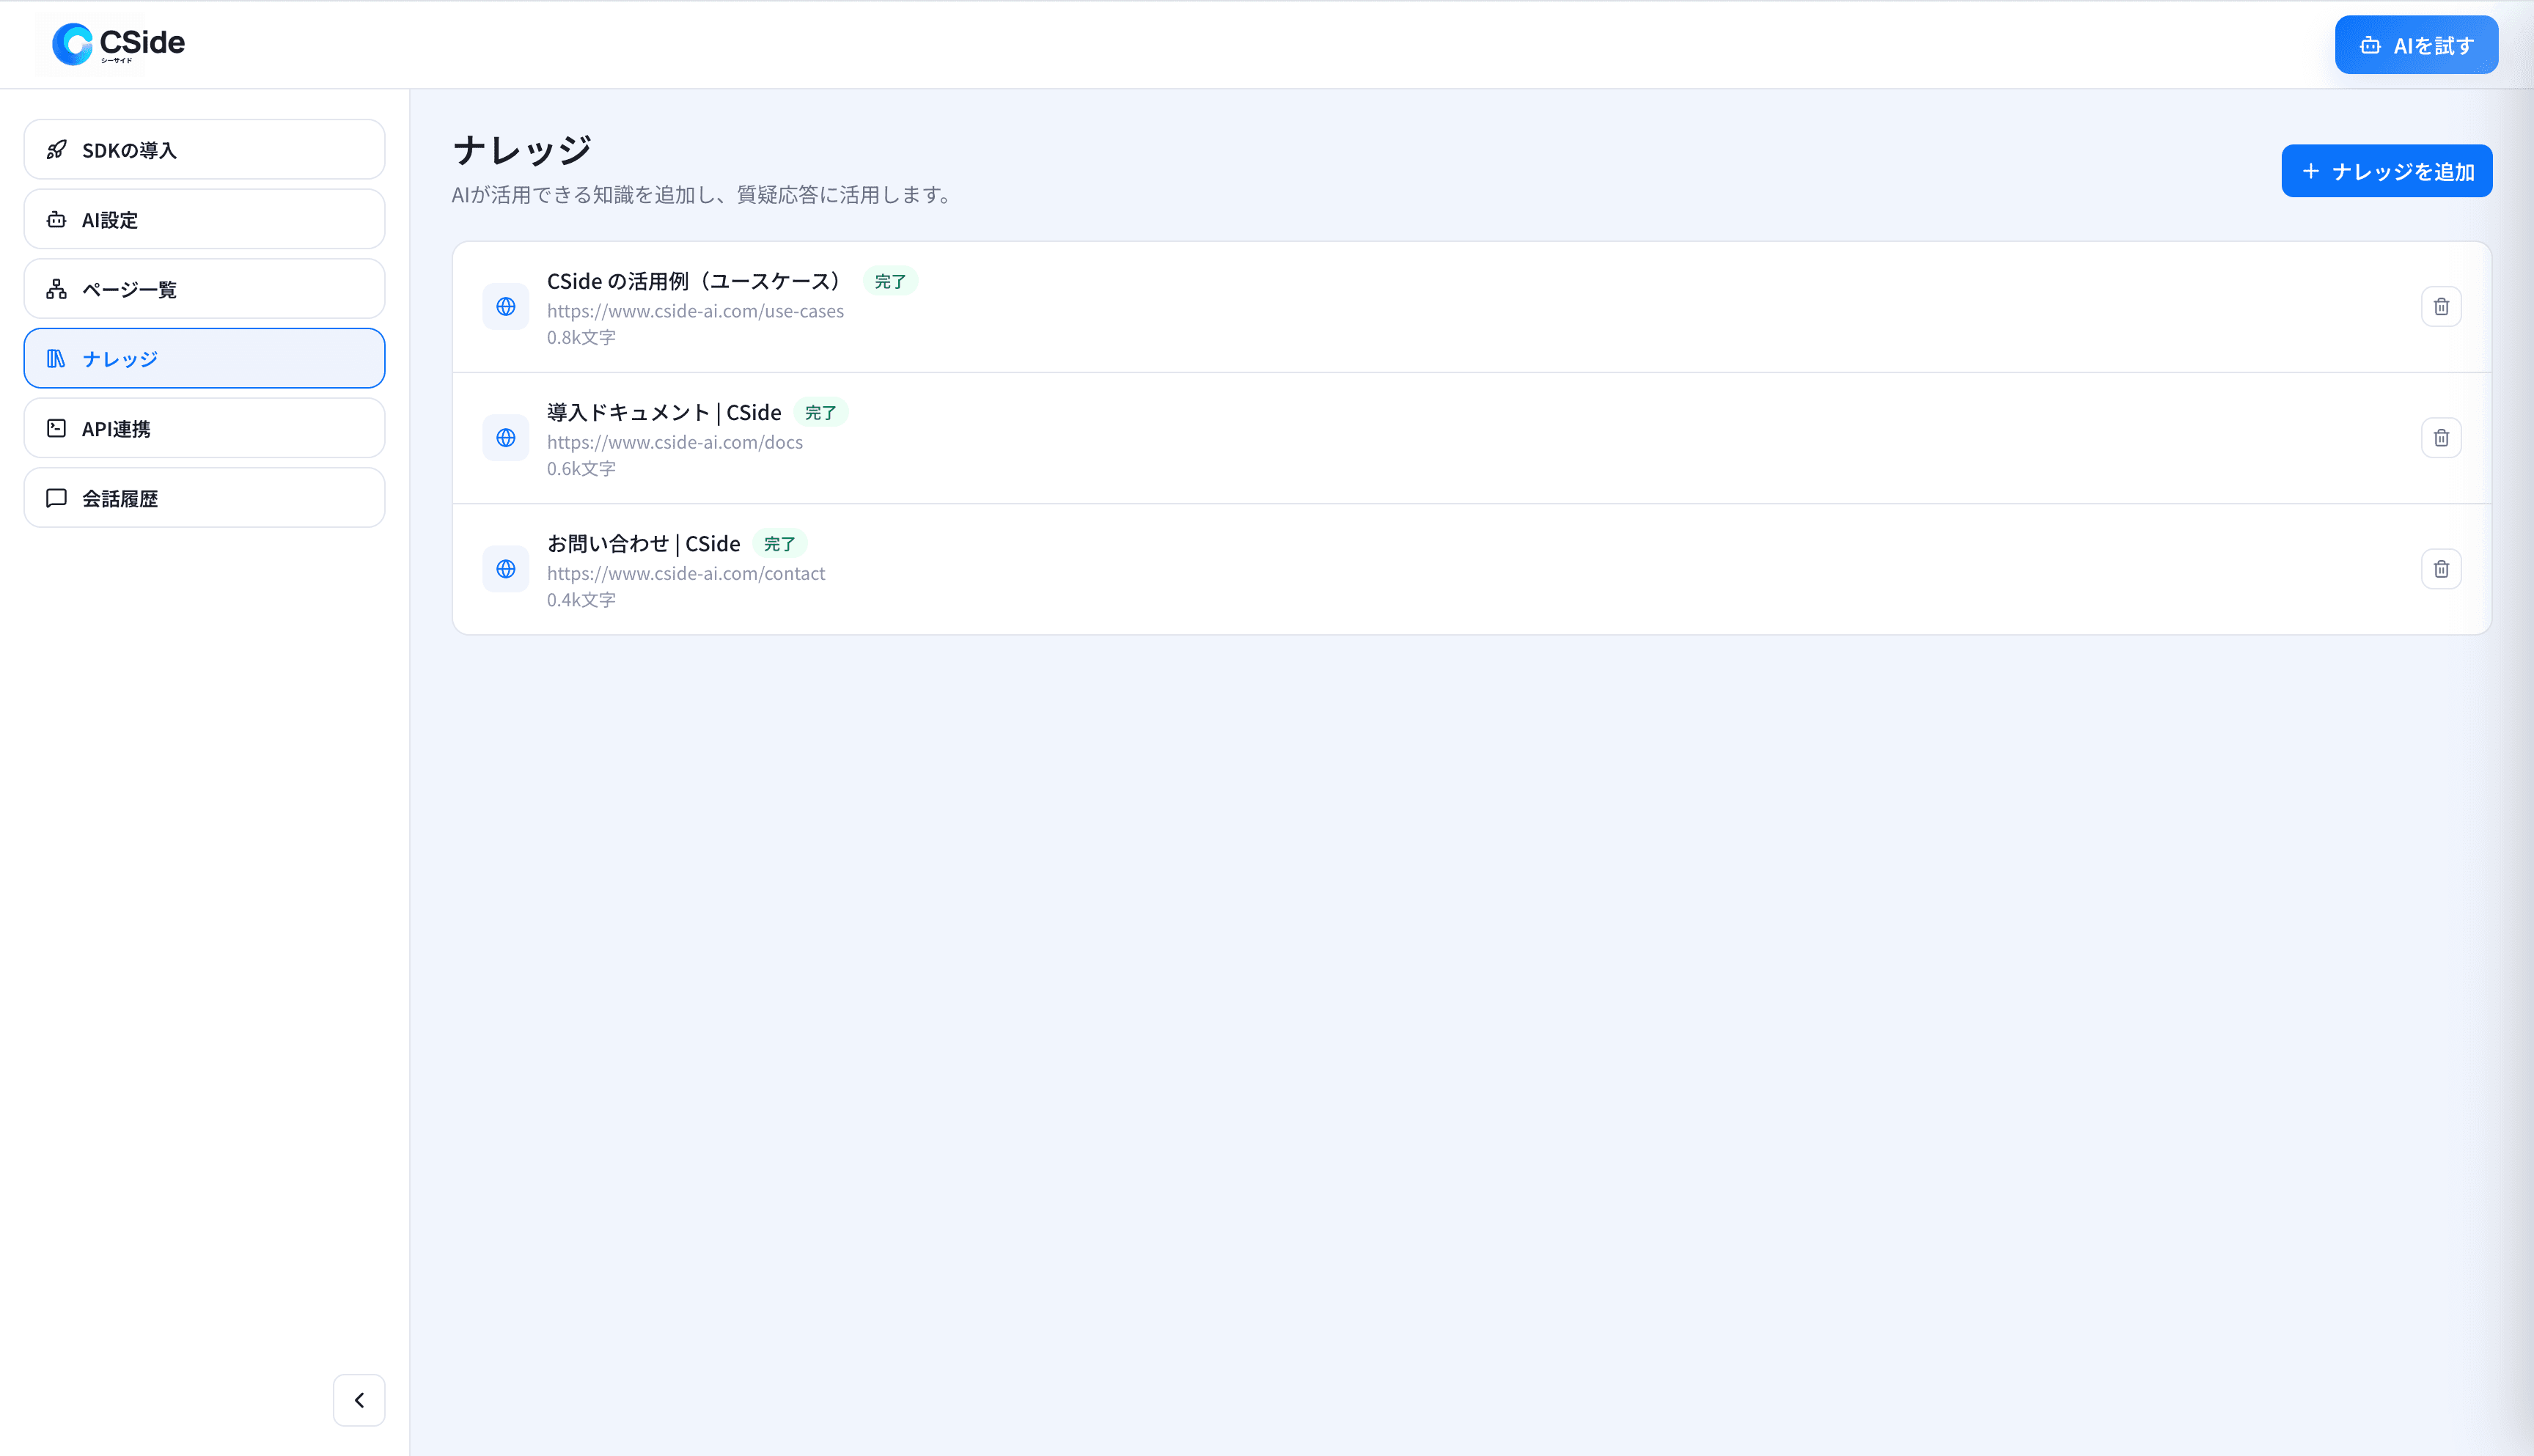Screen dimensions: 2534x1456
Task: Click the use-cases URL link
Action: (695, 311)
